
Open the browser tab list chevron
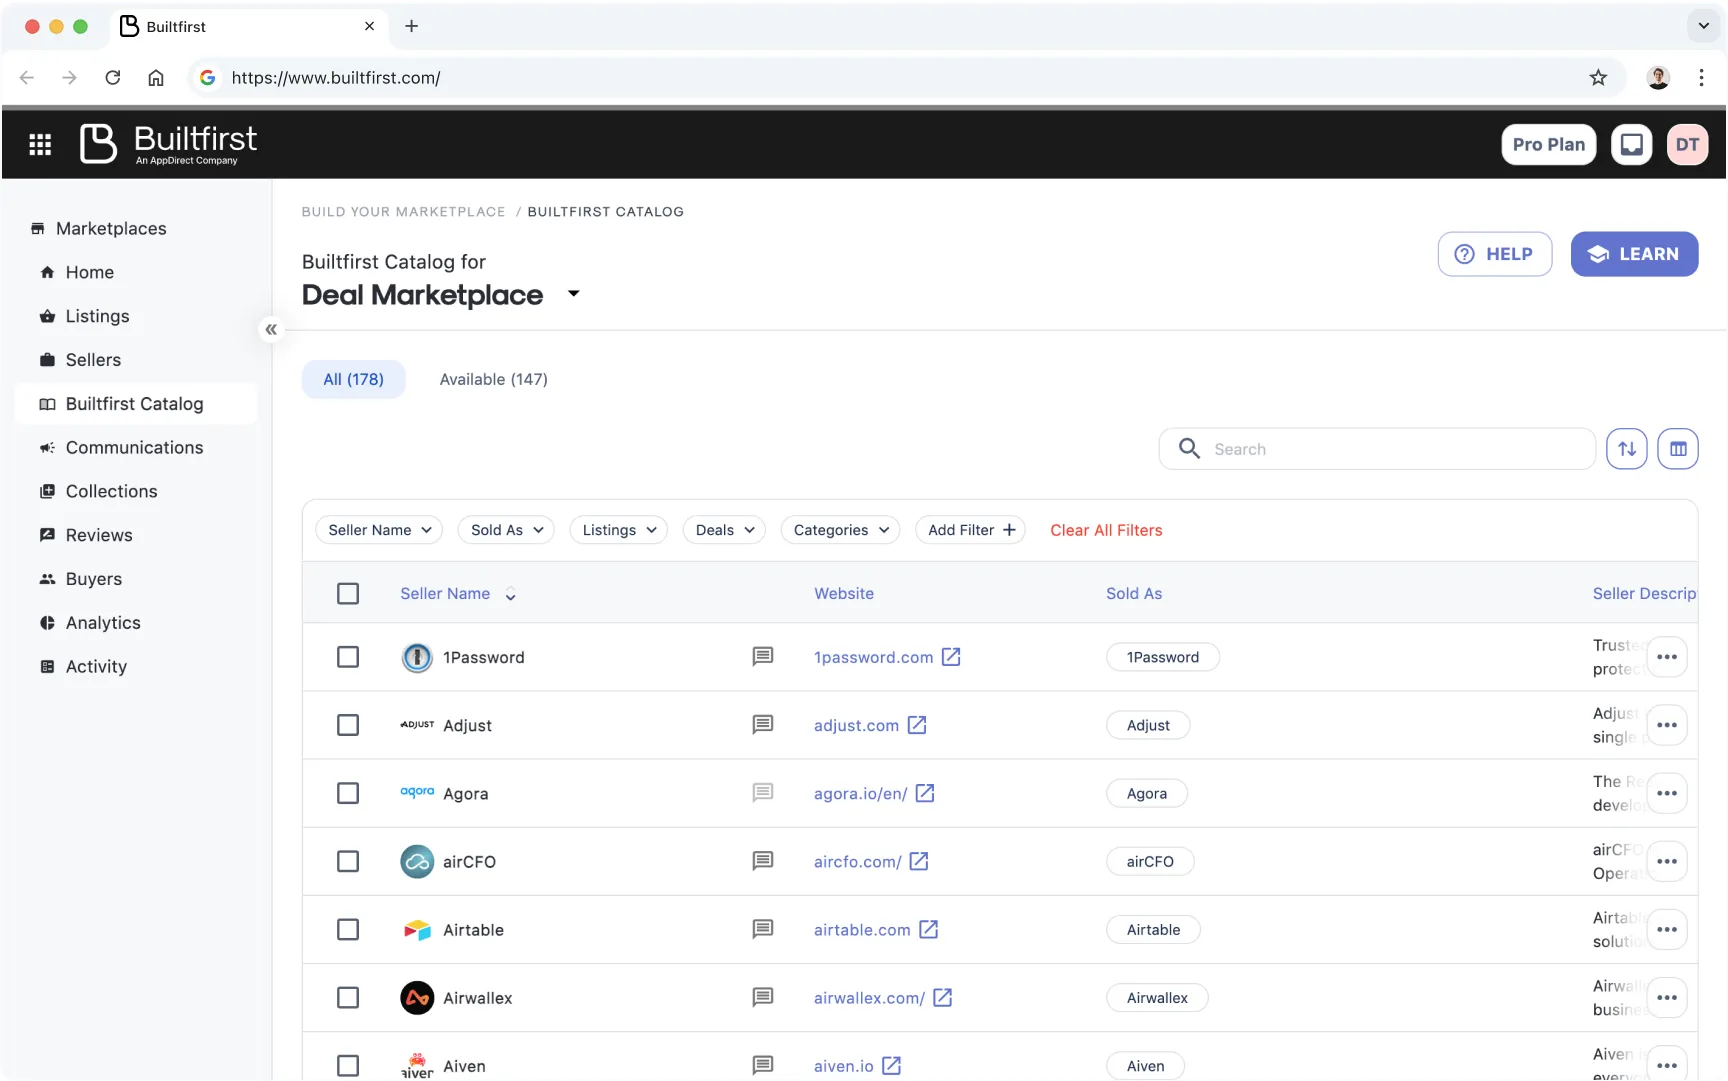pos(1703,26)
